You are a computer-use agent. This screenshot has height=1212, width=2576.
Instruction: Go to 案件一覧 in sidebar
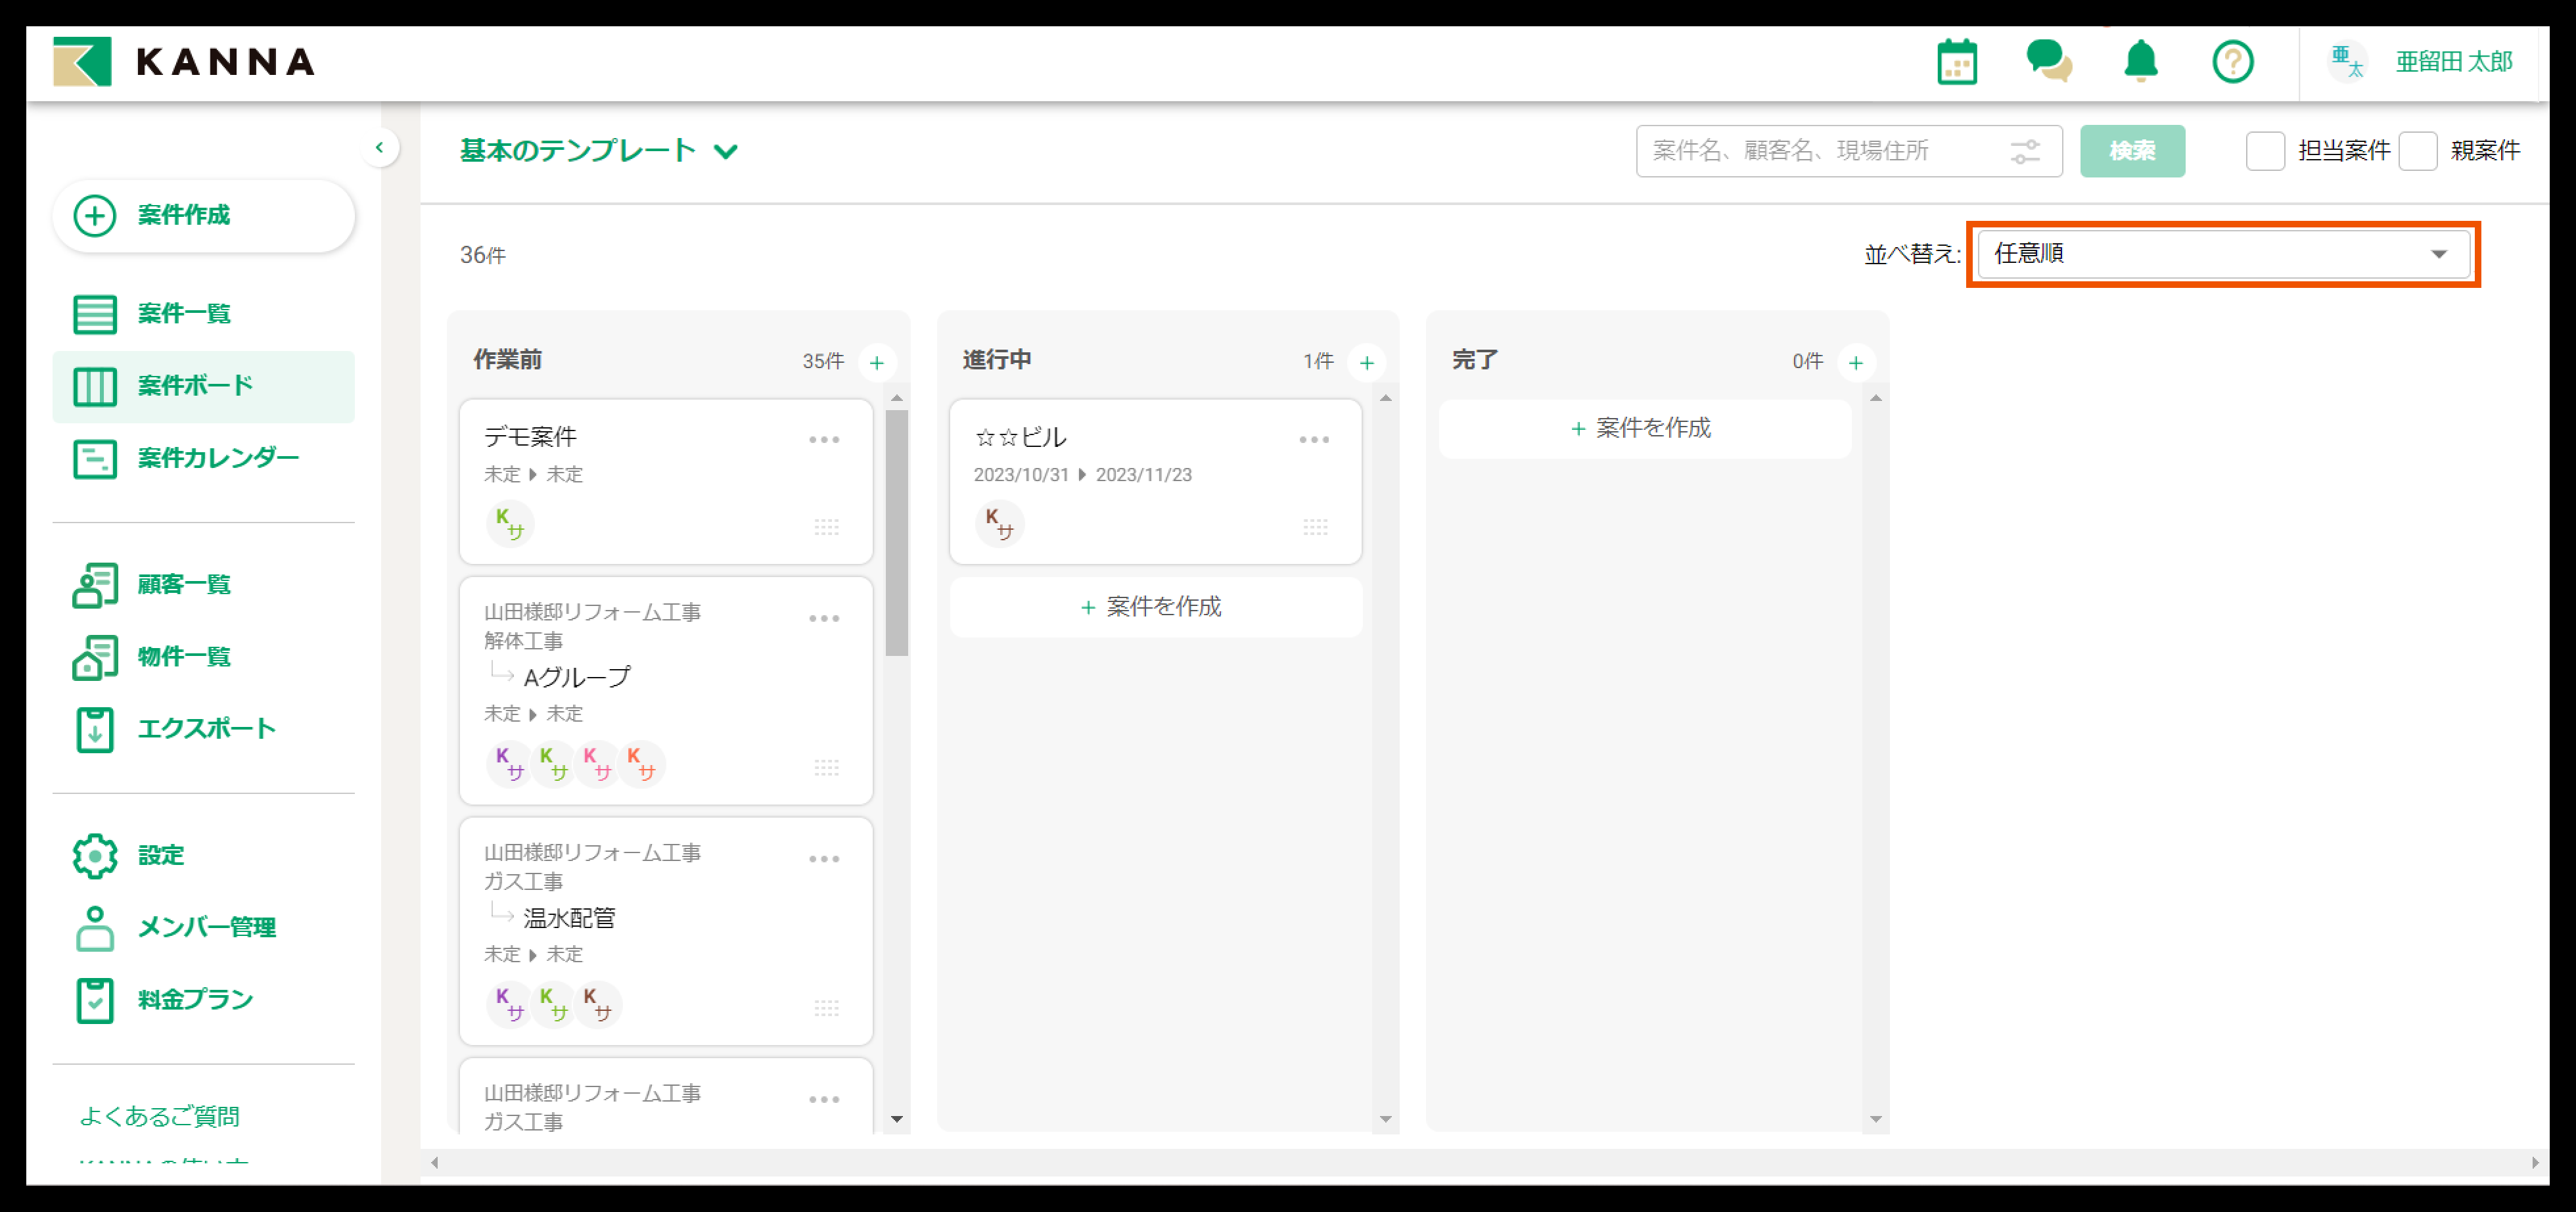click(x=184, y=314)
